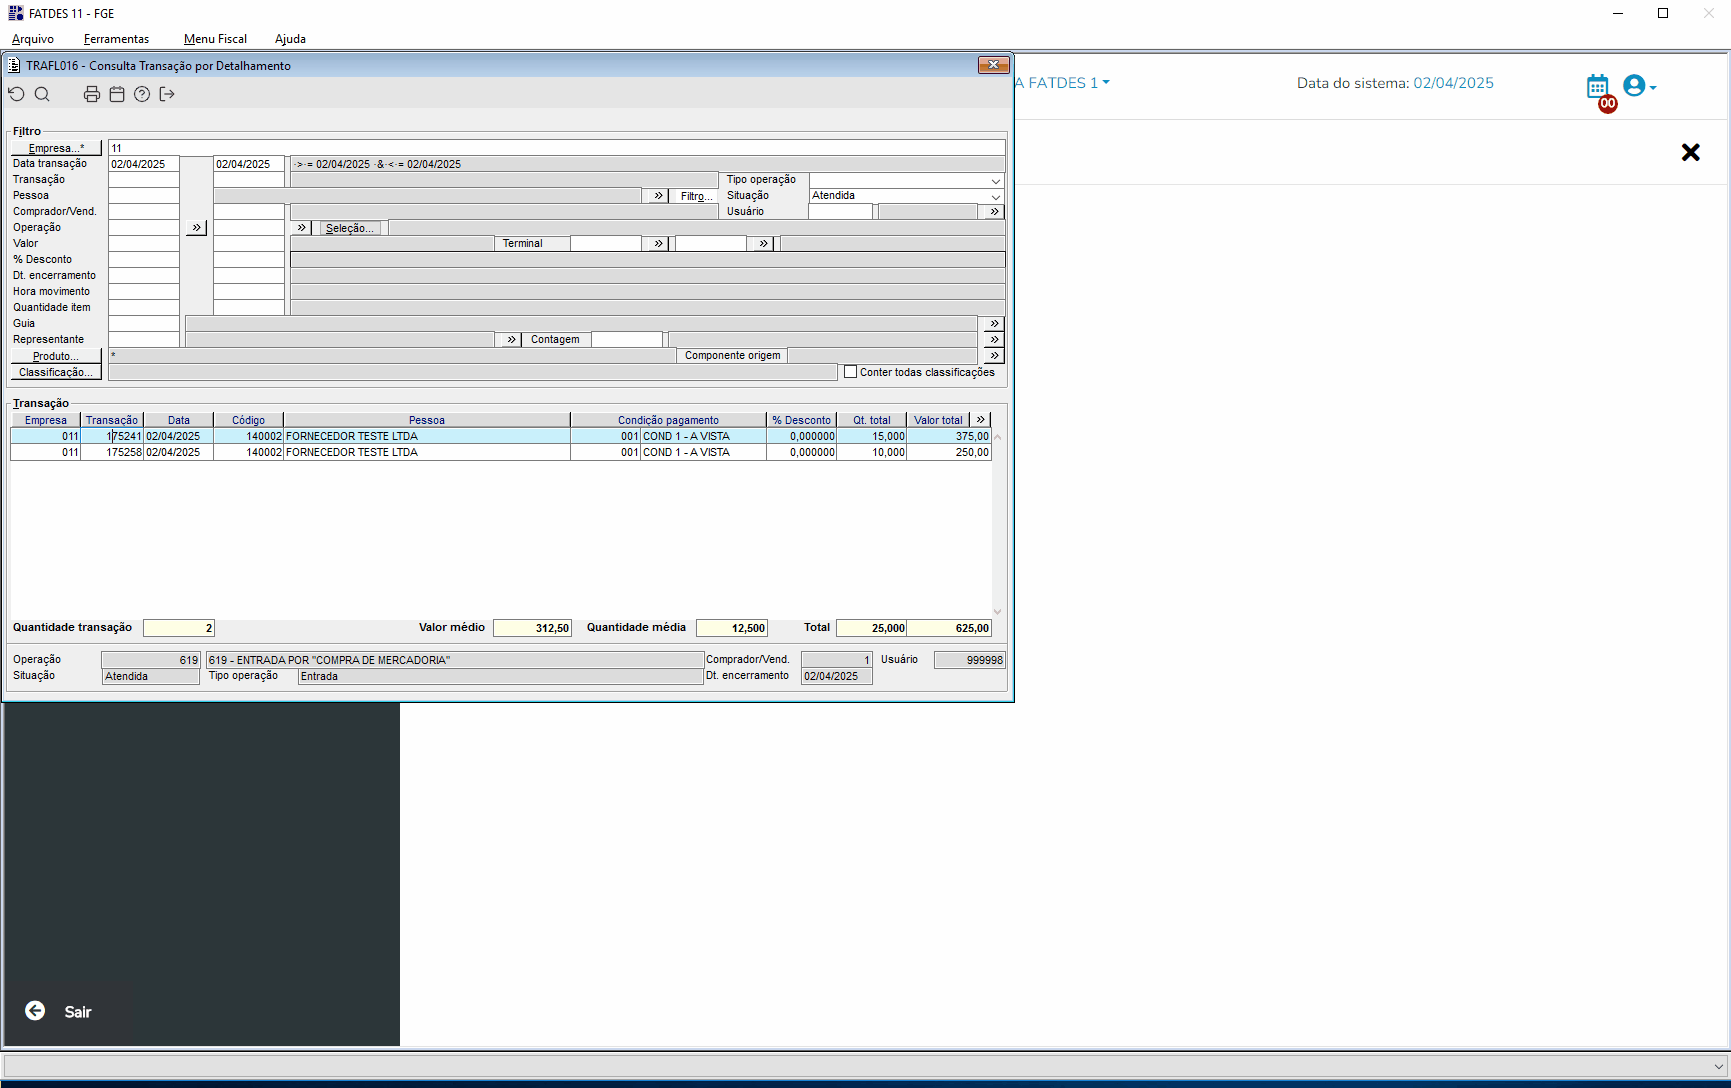
Task: Open the Ajuda menu
Action: coord(290,39)
